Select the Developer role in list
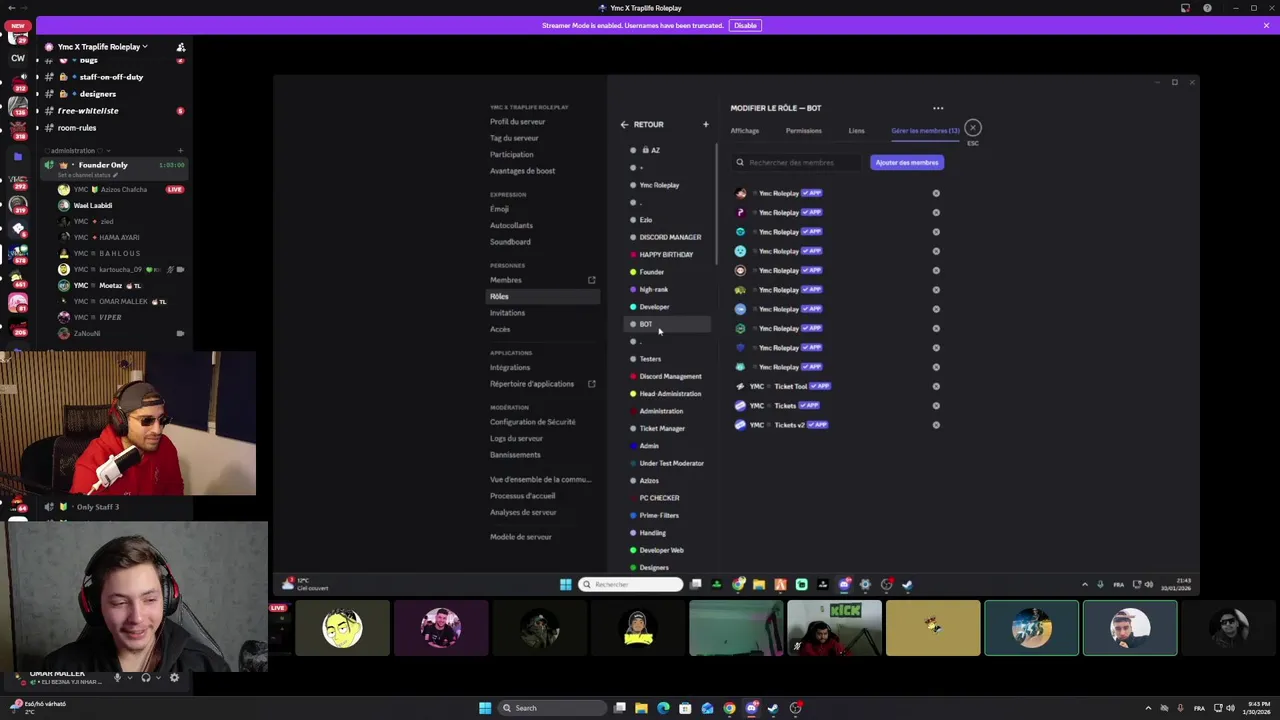 coord(654,307)
